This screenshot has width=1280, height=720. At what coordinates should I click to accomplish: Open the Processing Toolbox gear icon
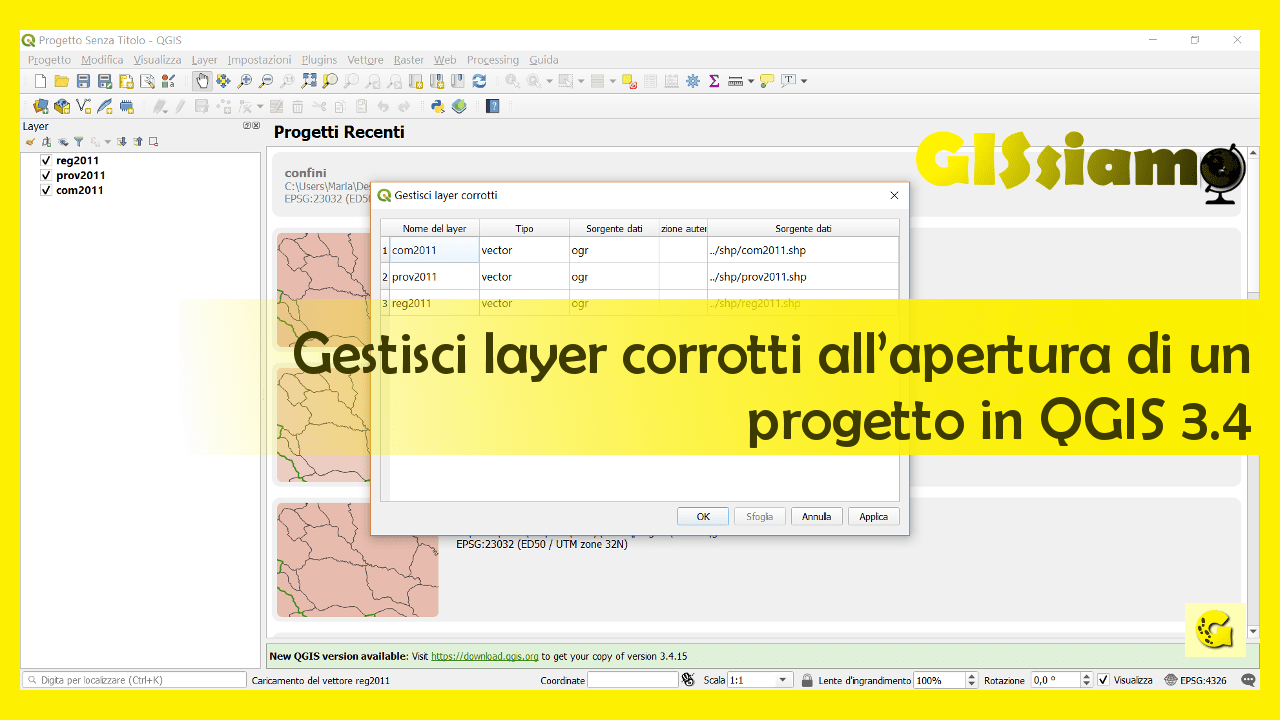click(x=692, y=81)
